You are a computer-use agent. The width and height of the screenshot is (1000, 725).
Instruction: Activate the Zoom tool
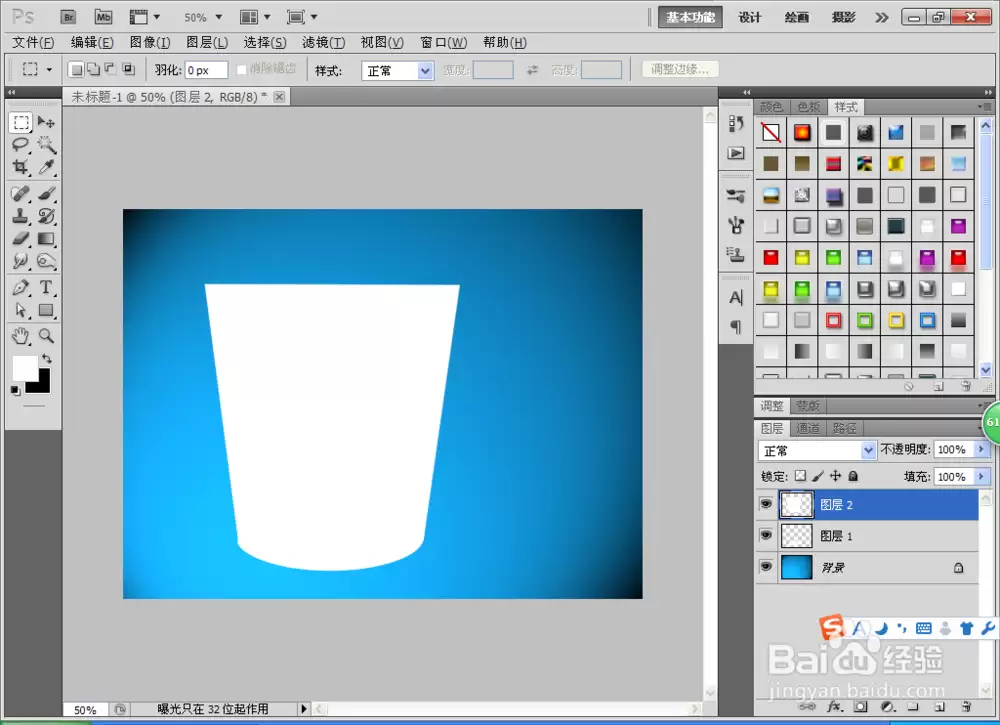[46, 335]
